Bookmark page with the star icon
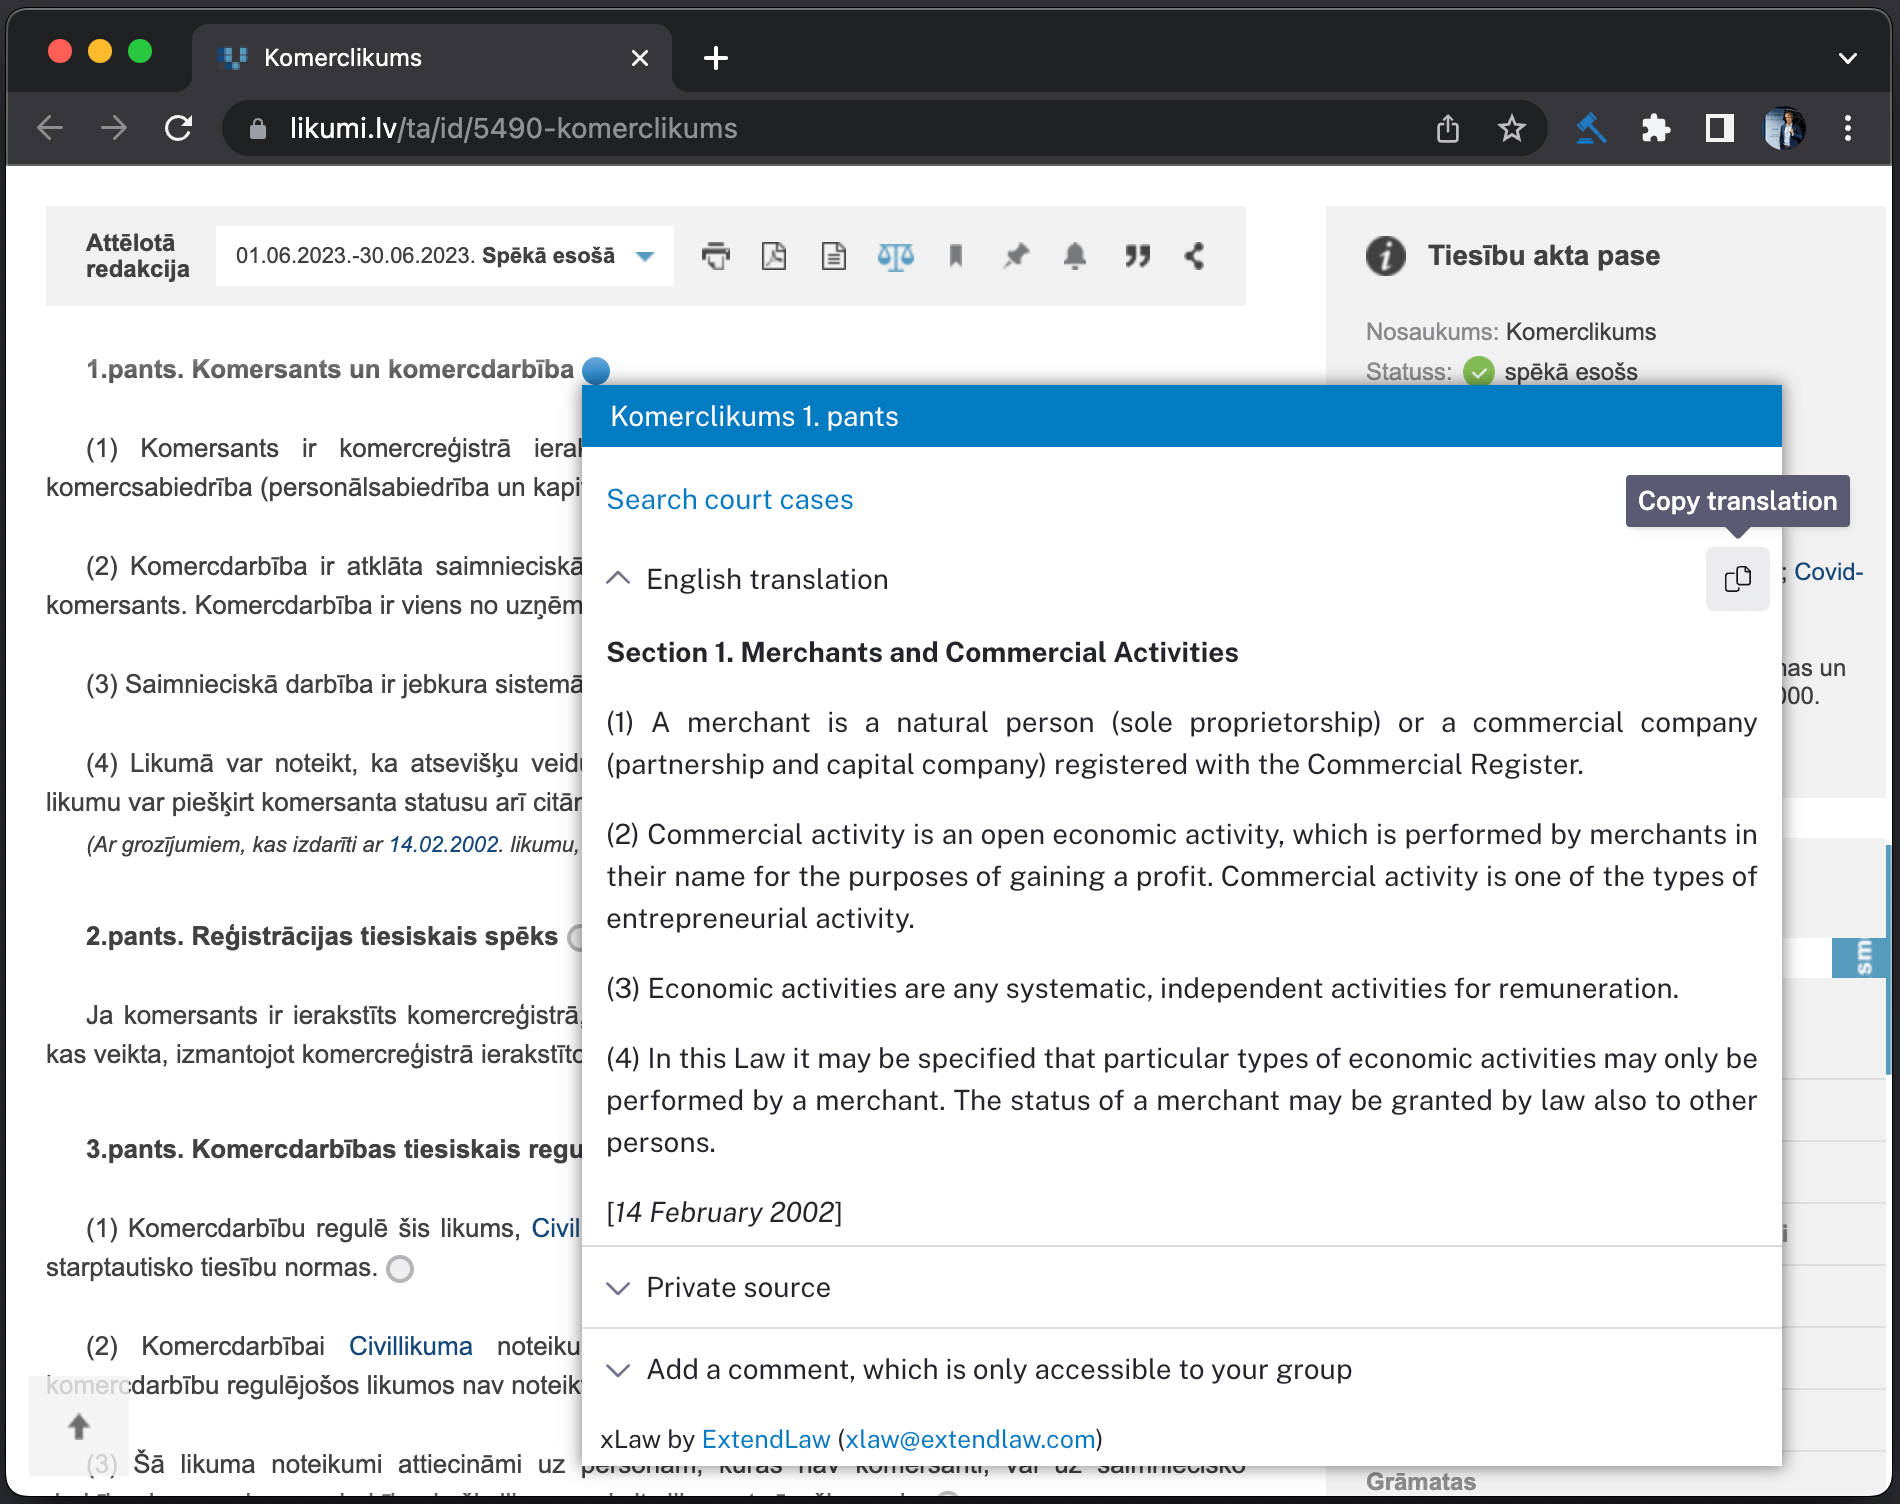Image resolution: width=1900 pixels, height=1504 pixels. click(x=1512, y=128)
